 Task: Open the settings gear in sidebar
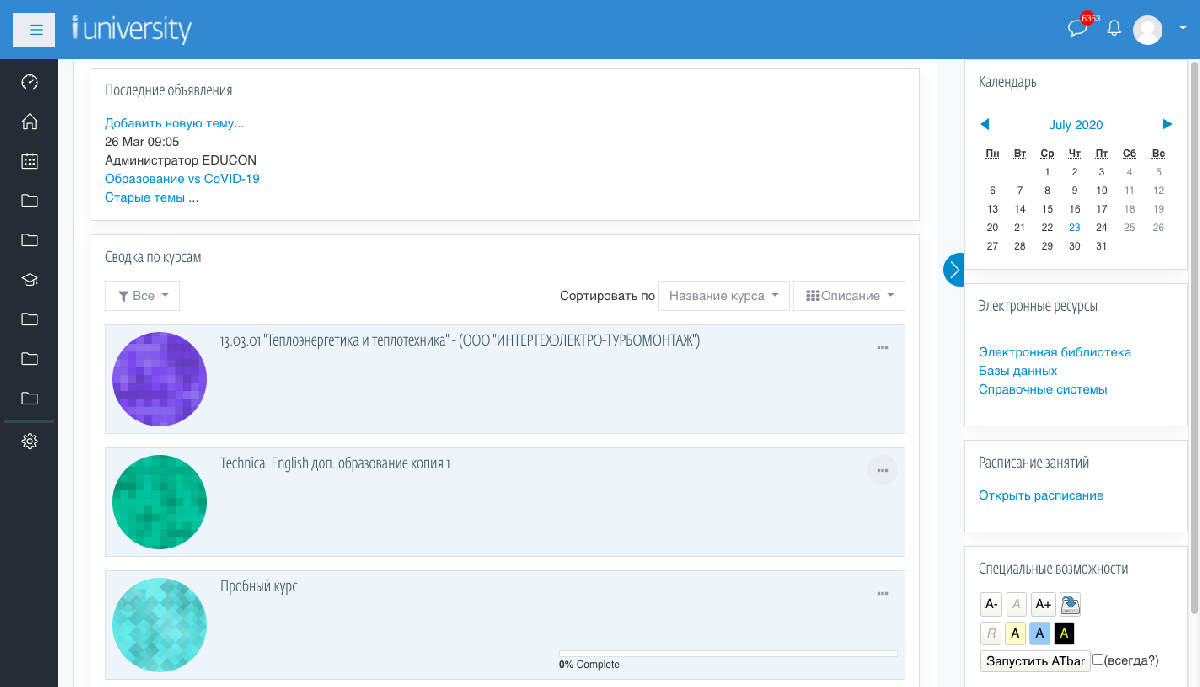[x=29, y=441]
